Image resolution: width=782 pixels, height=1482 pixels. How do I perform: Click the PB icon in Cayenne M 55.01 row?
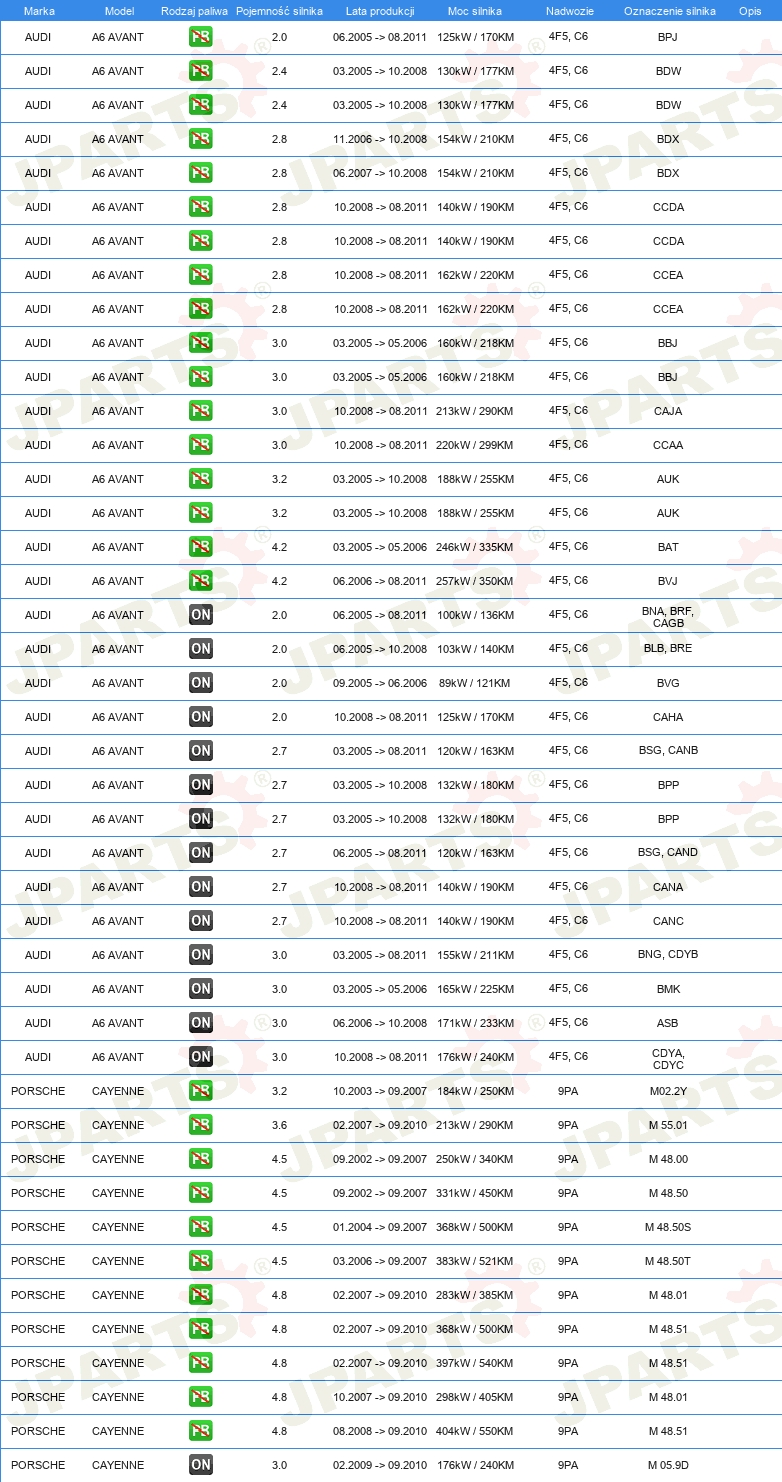[x=201, y=1125]
